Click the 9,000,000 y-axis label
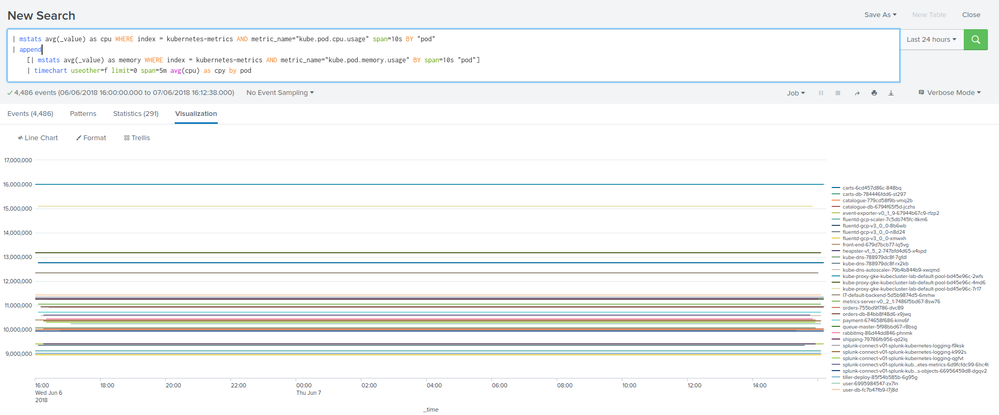 (19, 354)
